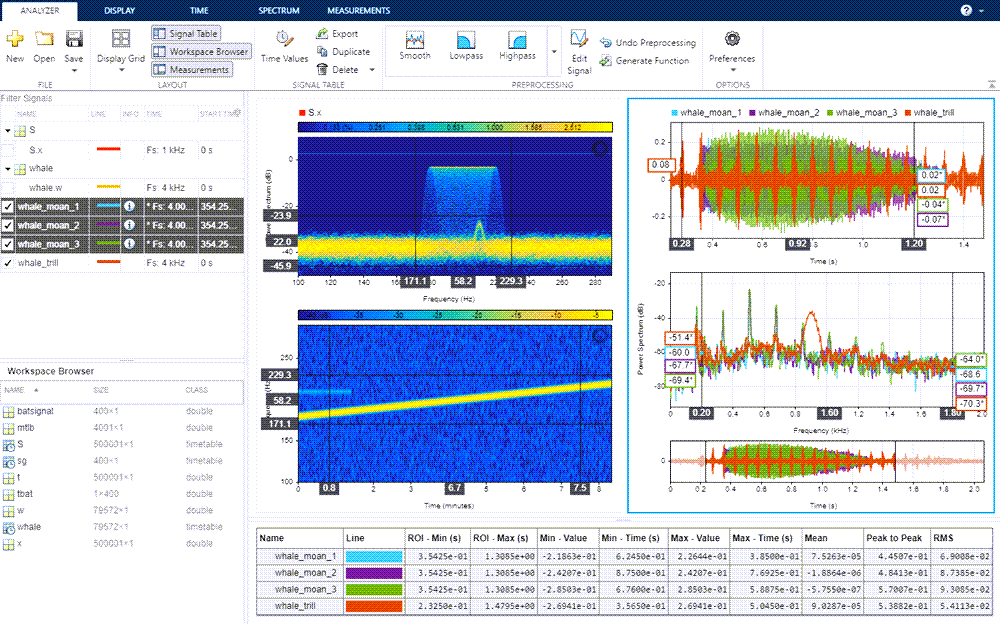
Task: Click the Edit Signal tool
Action: click(578, 50)
